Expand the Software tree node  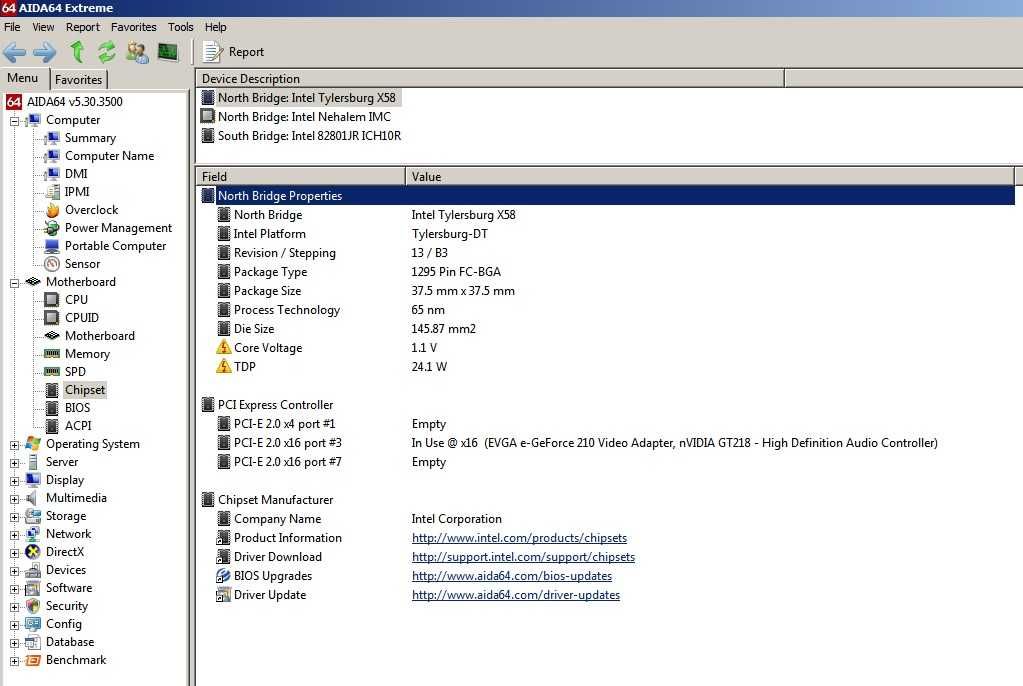tap(14, 589)
